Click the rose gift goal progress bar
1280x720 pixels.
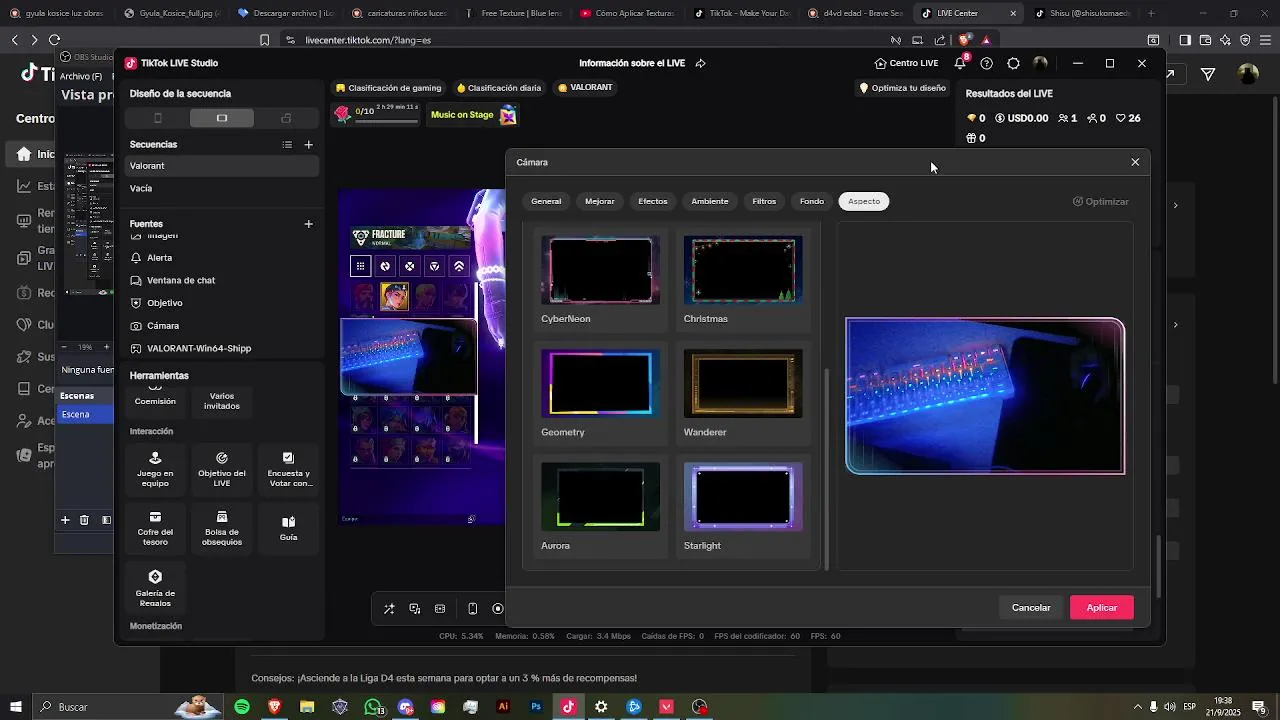click(376, 114)
